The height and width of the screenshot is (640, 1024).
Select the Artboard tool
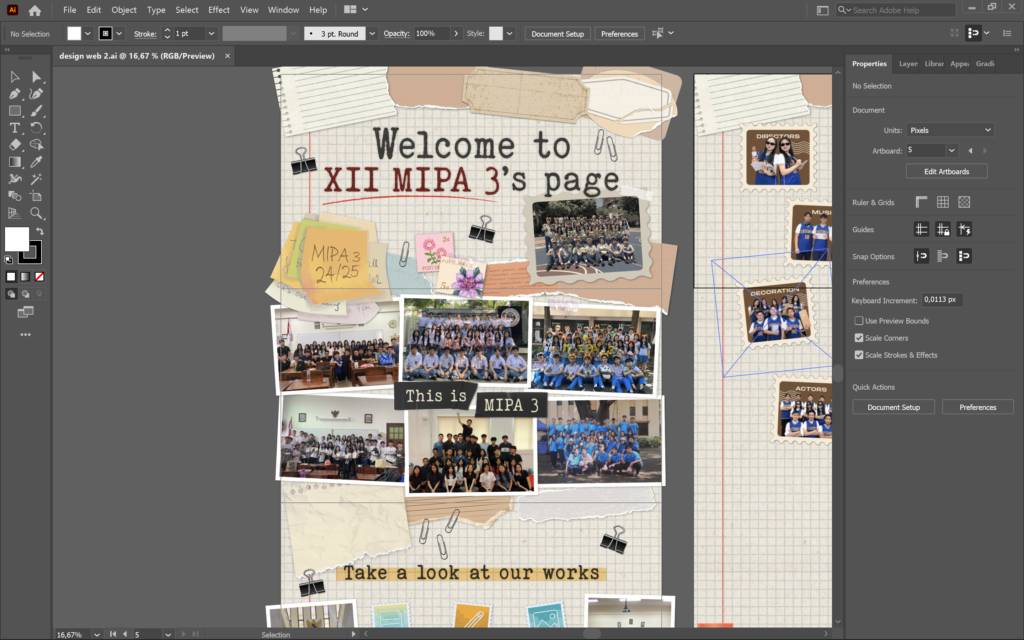(x=36, y=196)
